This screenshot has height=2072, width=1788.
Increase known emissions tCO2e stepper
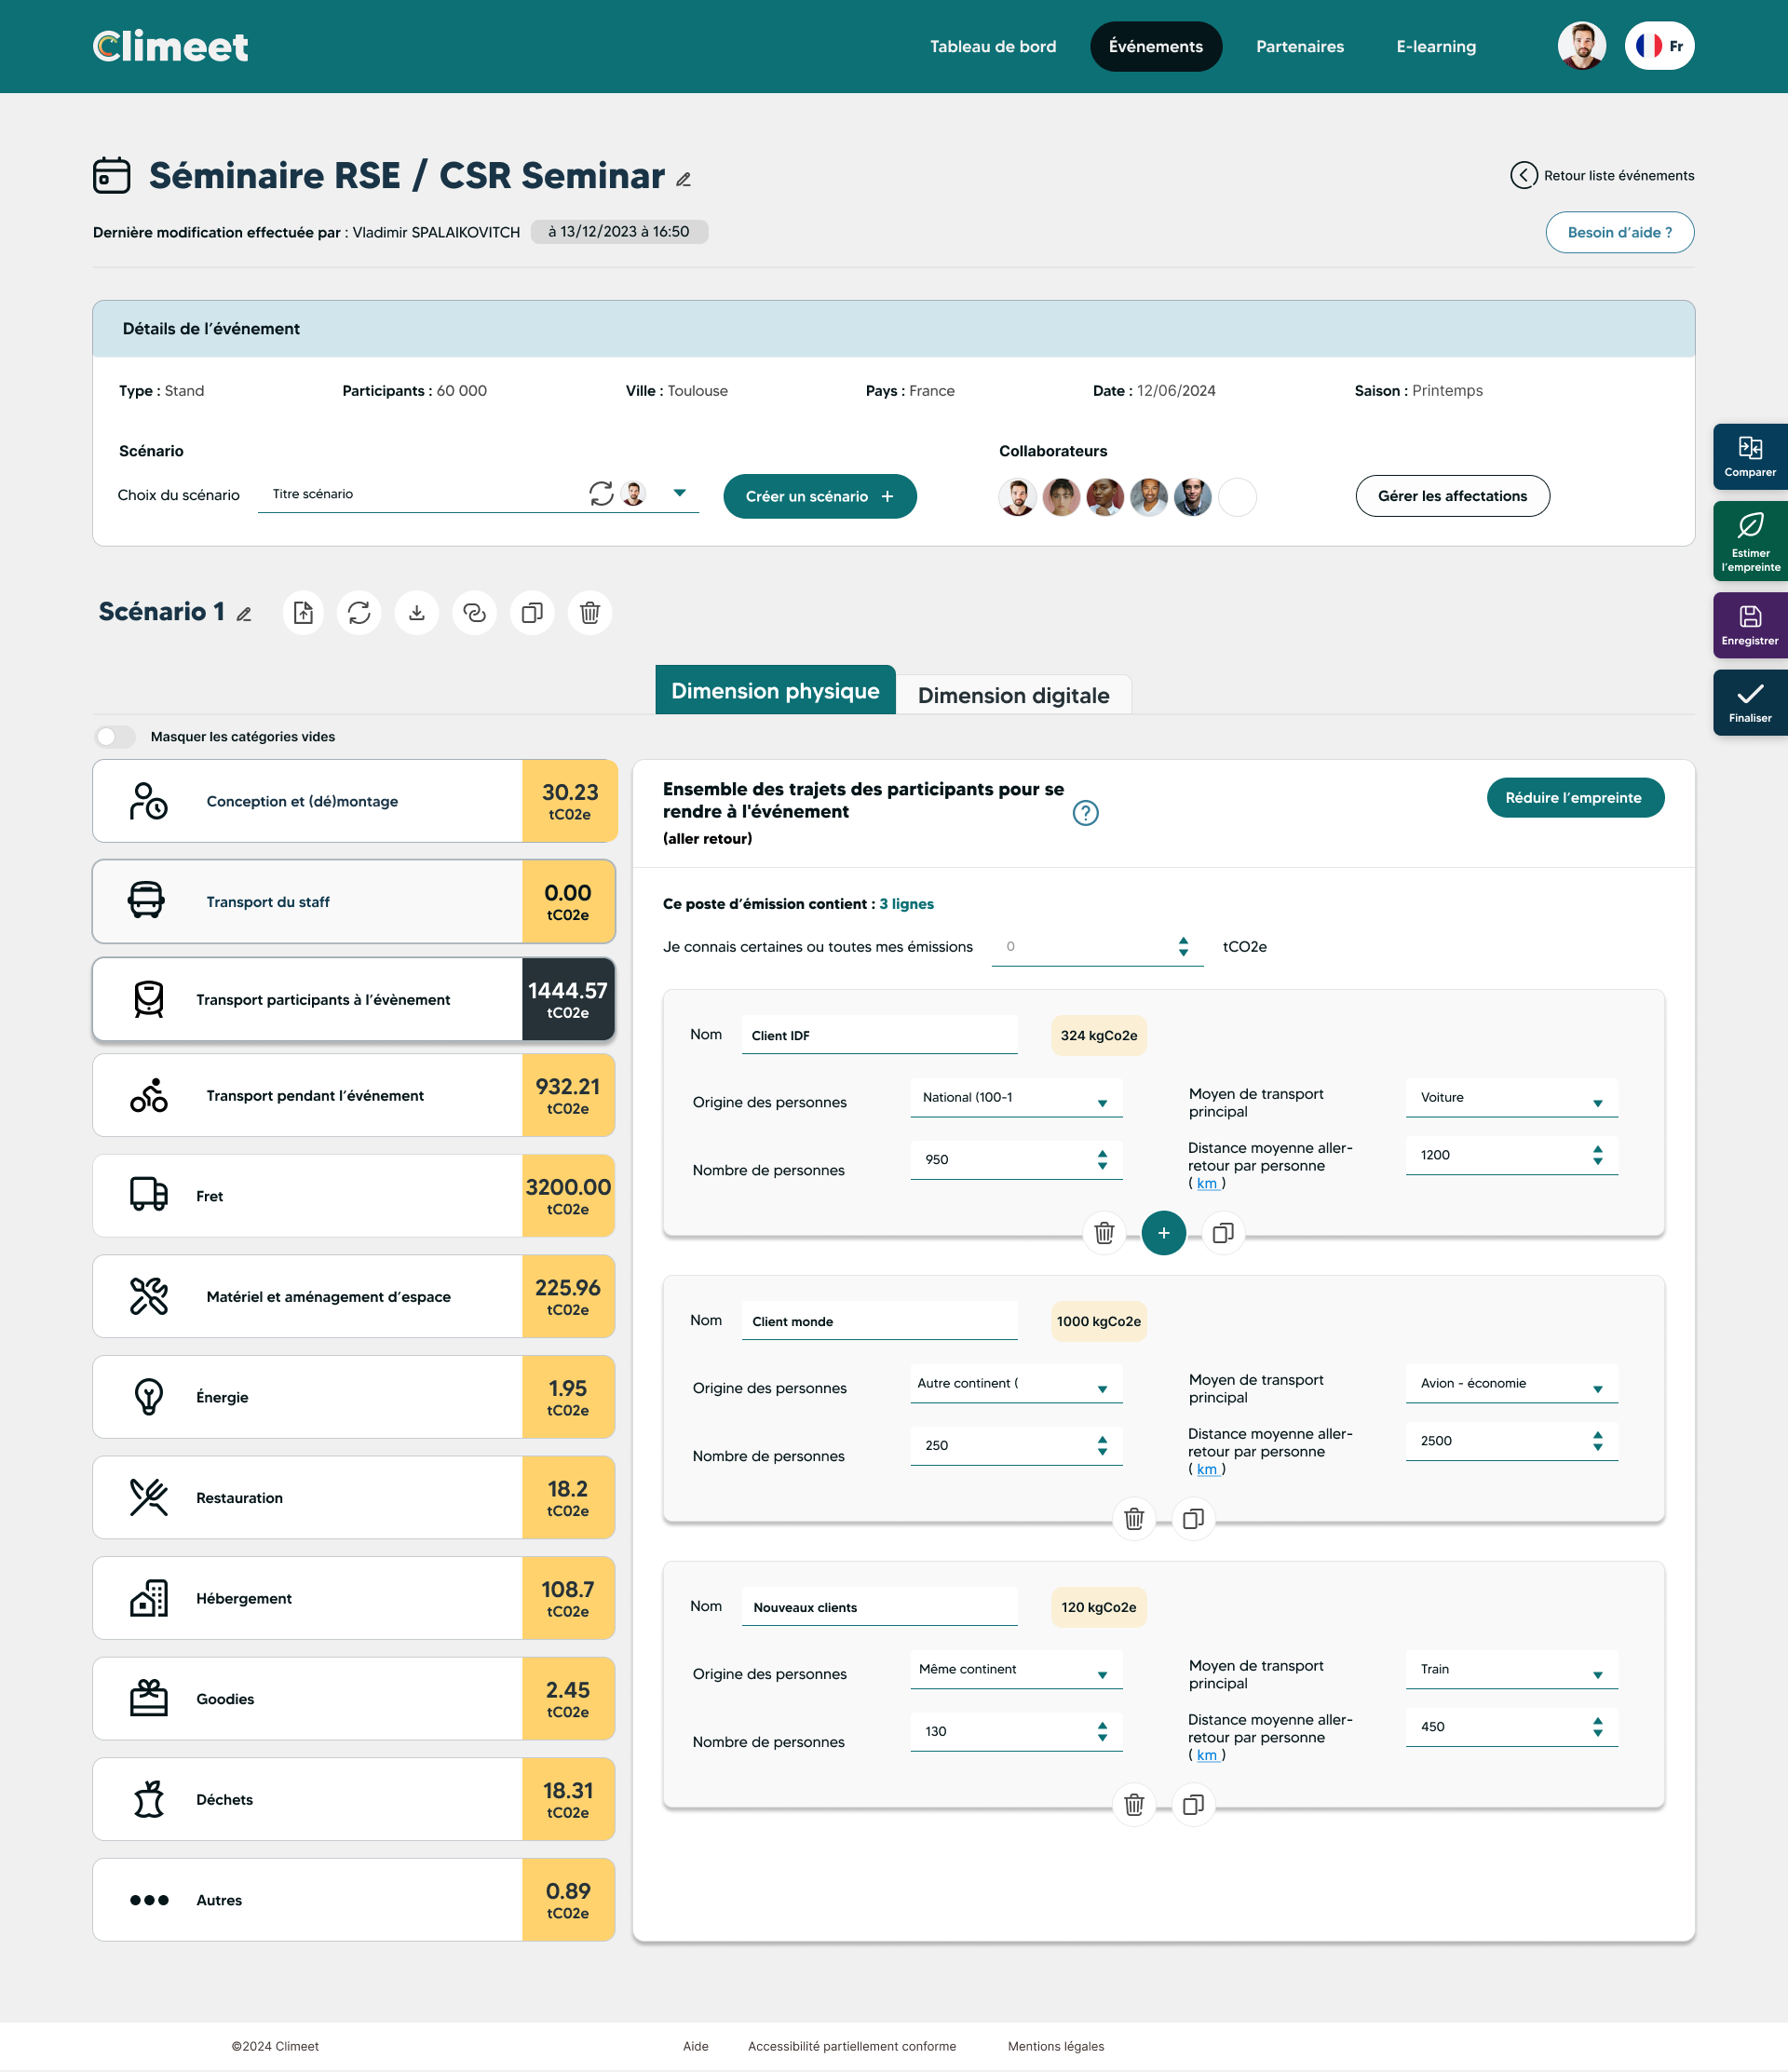pos(1183,941)
